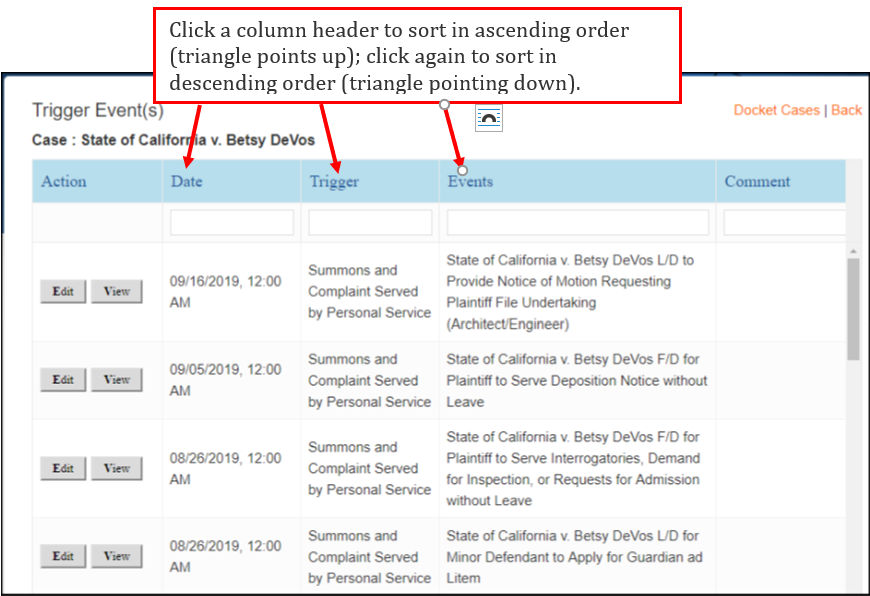Select the '09/16/2019, 12:00 AM' date cell
870x596 pixels.
point(225,292)
